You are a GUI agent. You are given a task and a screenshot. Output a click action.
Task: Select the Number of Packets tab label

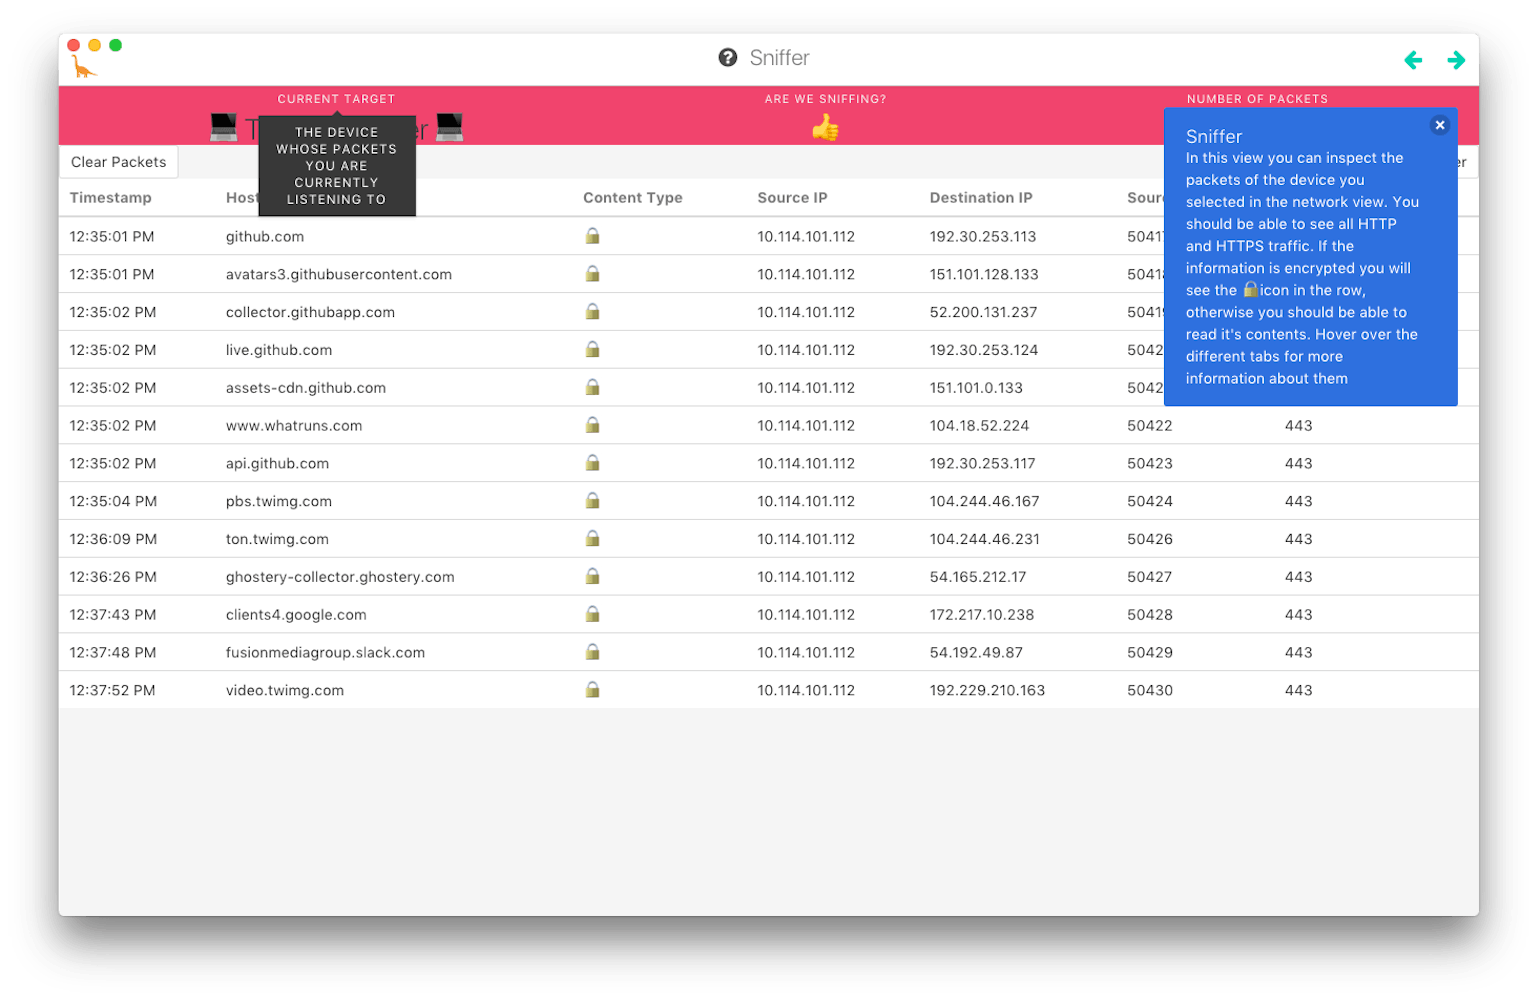point(1258,99)
